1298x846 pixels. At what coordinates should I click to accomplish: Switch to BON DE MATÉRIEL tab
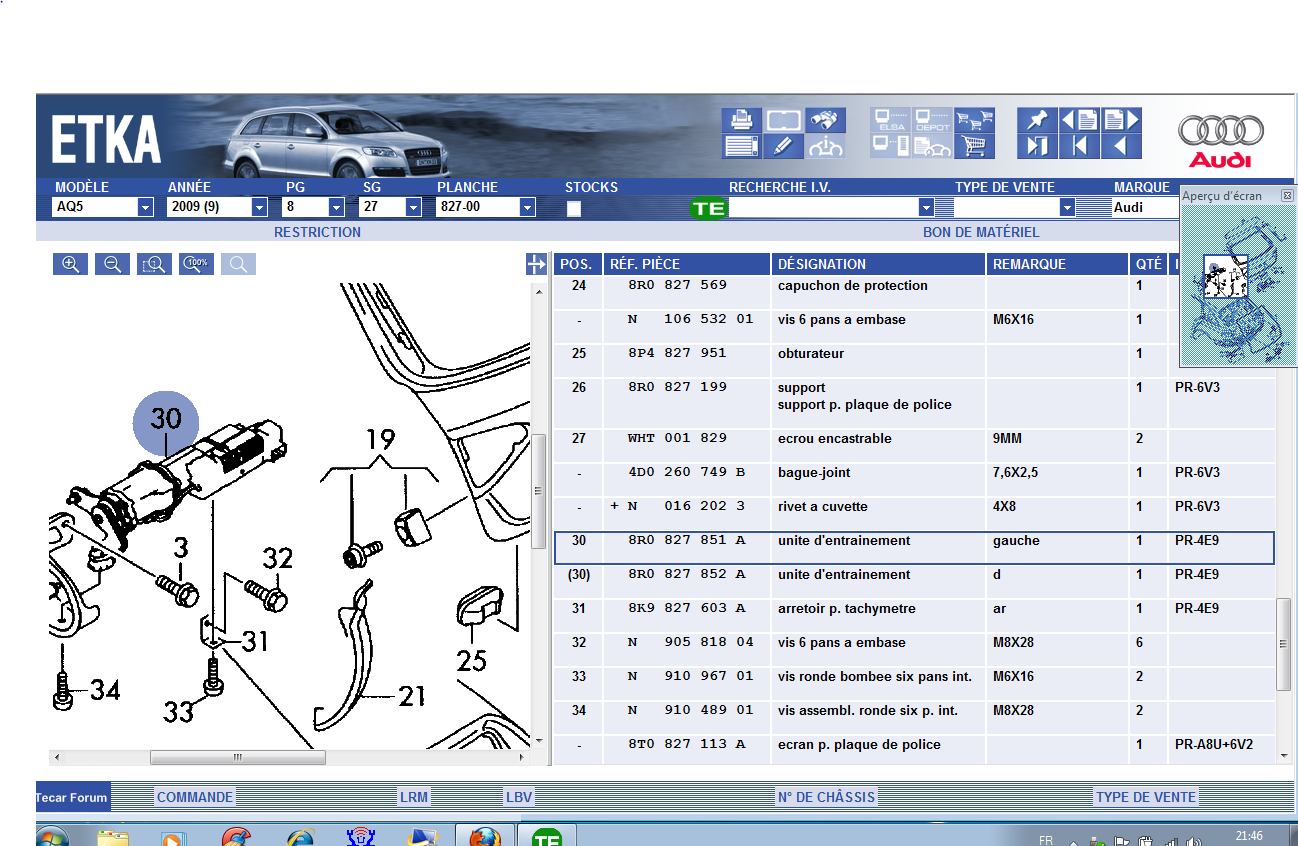tap(980, 232)
